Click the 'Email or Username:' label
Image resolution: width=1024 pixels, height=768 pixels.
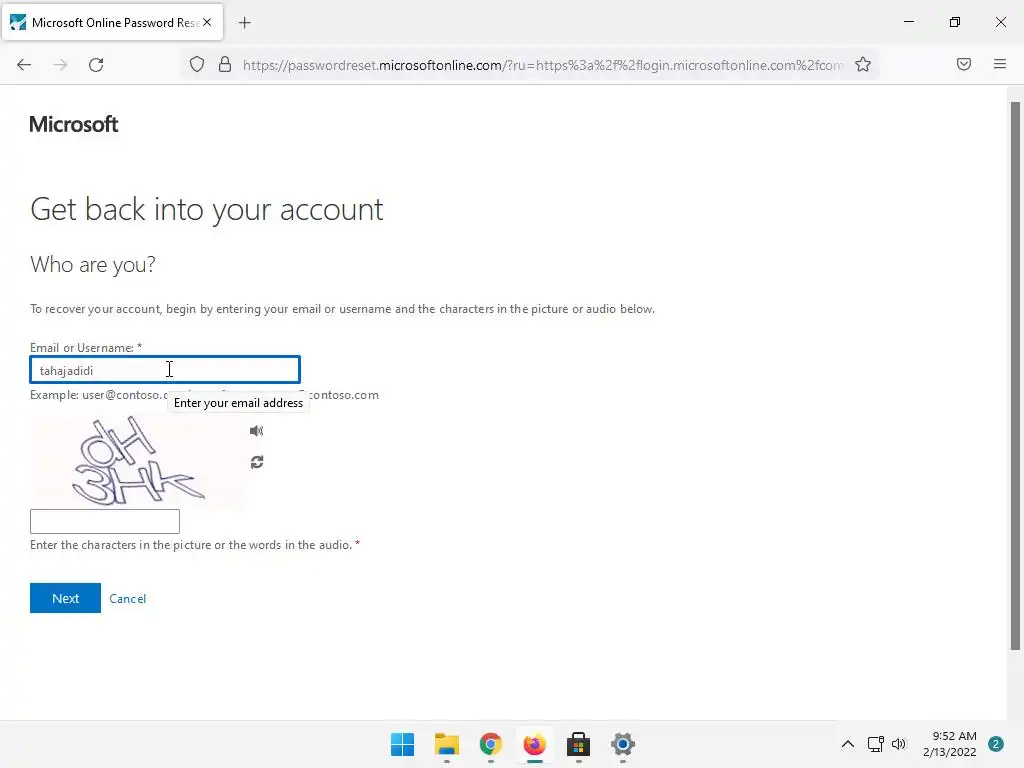86,347
